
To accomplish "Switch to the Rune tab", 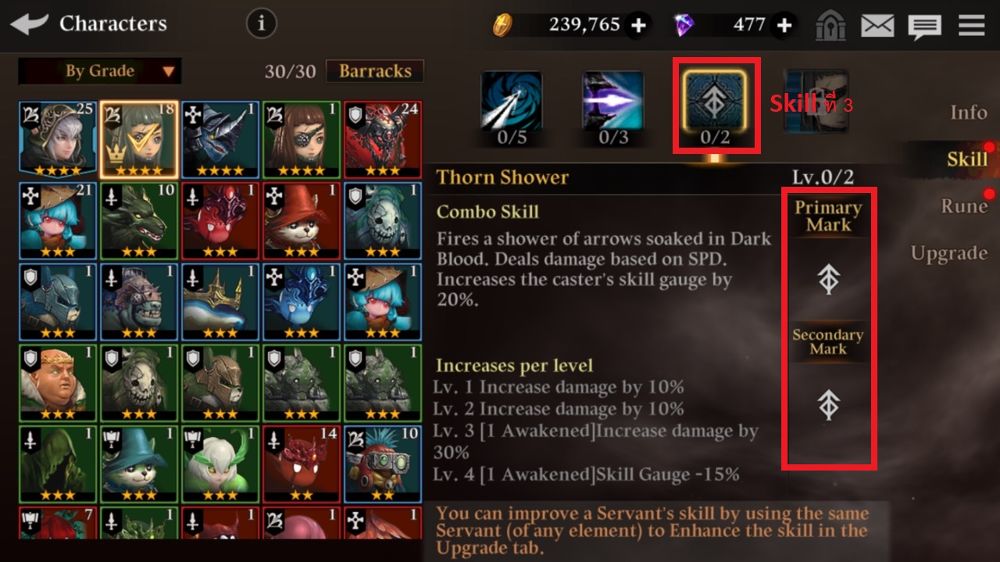I will [964, 206].
